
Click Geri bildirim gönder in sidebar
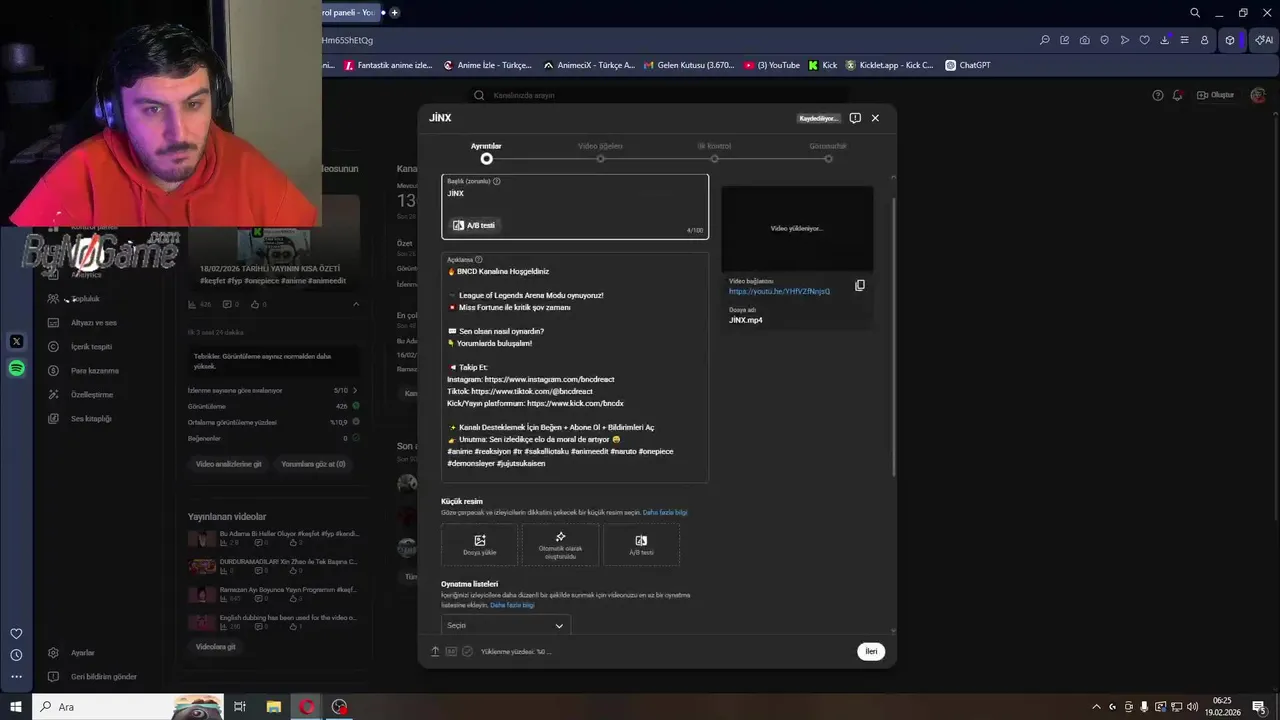103,677
